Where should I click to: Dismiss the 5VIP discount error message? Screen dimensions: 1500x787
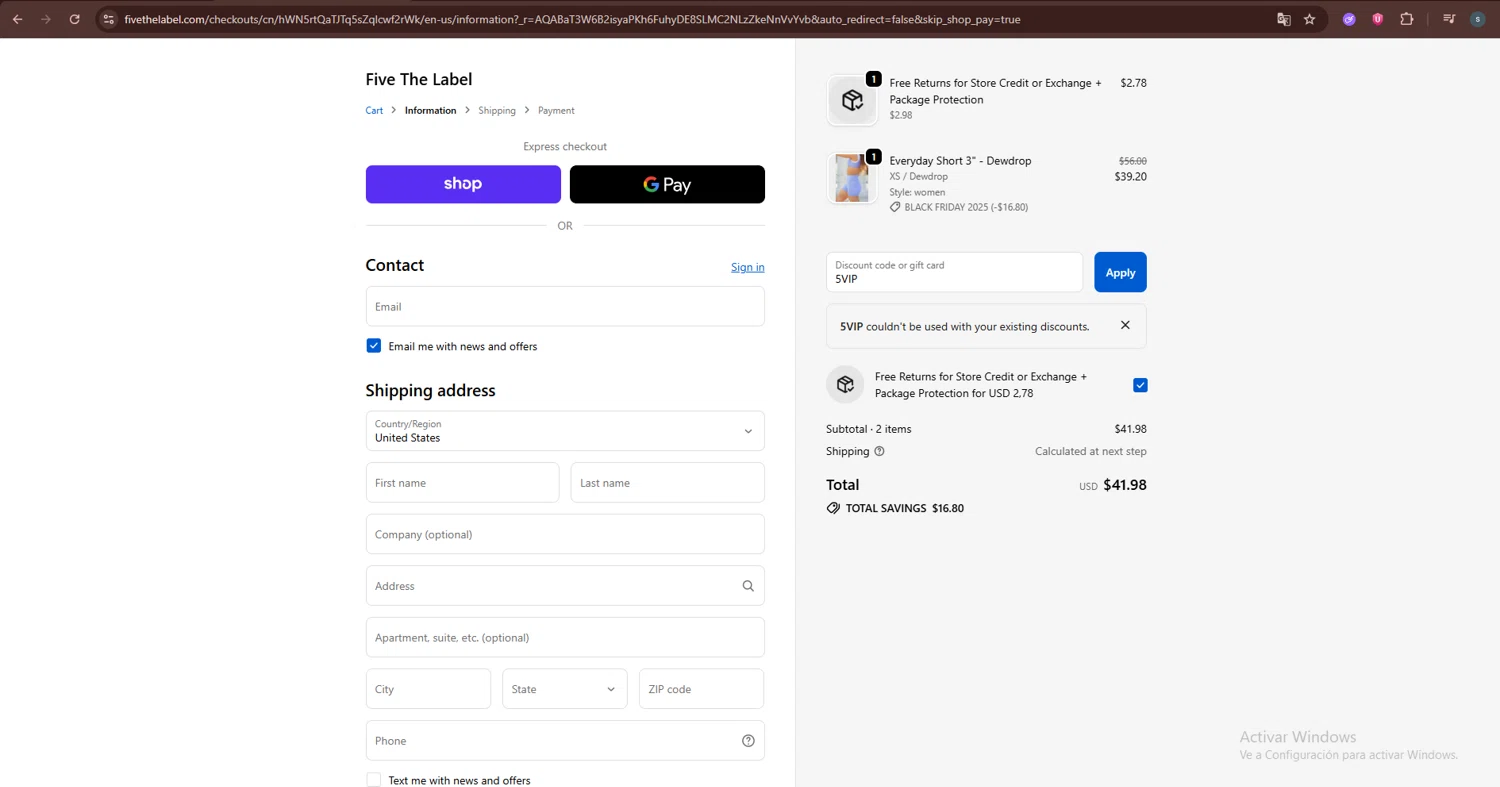pyautogui.click(x=1125, y=325)
